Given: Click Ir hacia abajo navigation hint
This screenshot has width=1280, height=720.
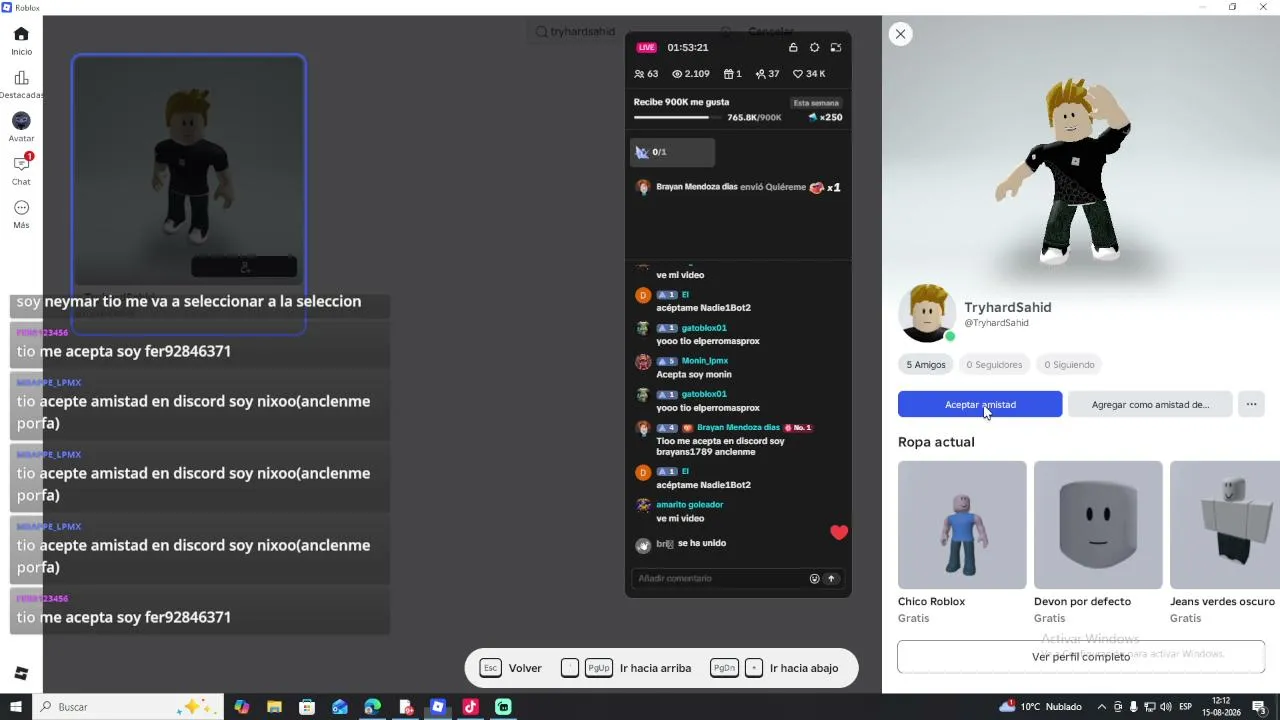Looking at the screenshot, I should coord(774,668).
